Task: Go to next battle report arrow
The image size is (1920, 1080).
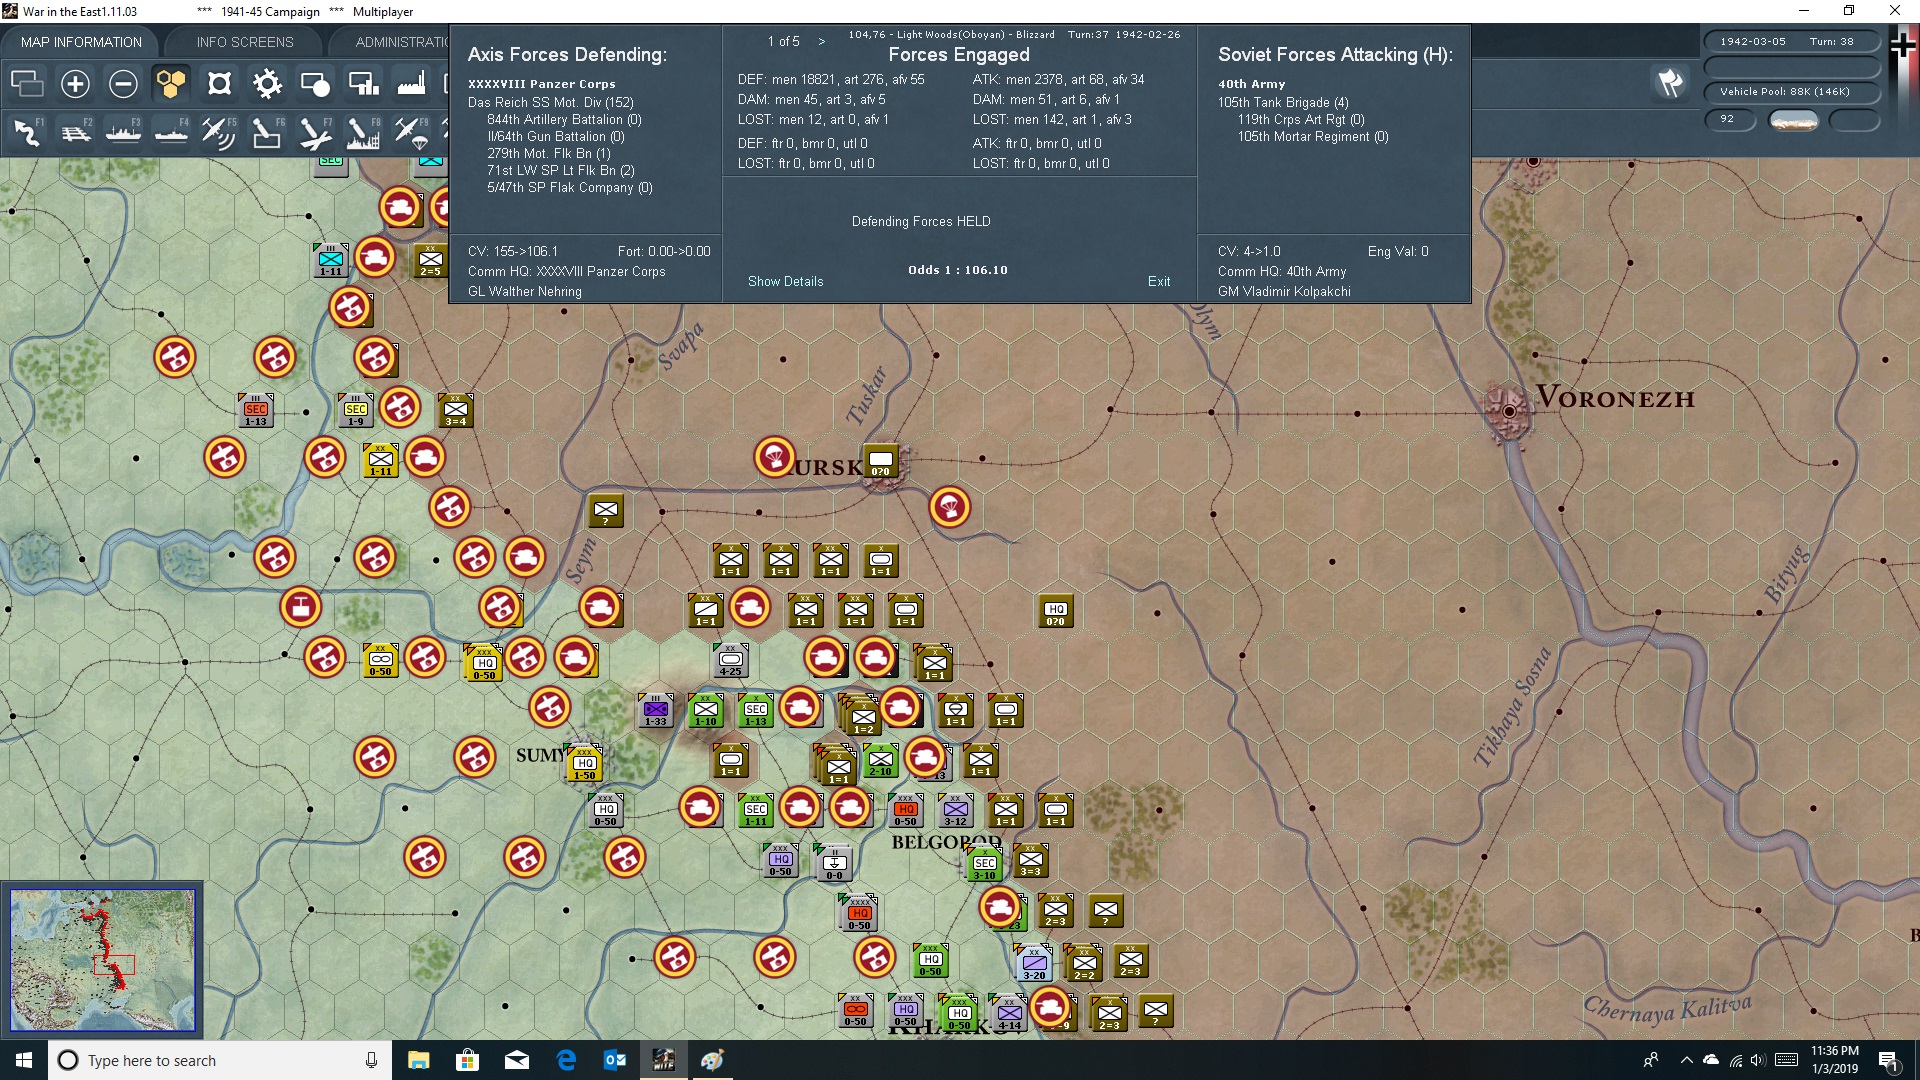Action: click(822, 41)
